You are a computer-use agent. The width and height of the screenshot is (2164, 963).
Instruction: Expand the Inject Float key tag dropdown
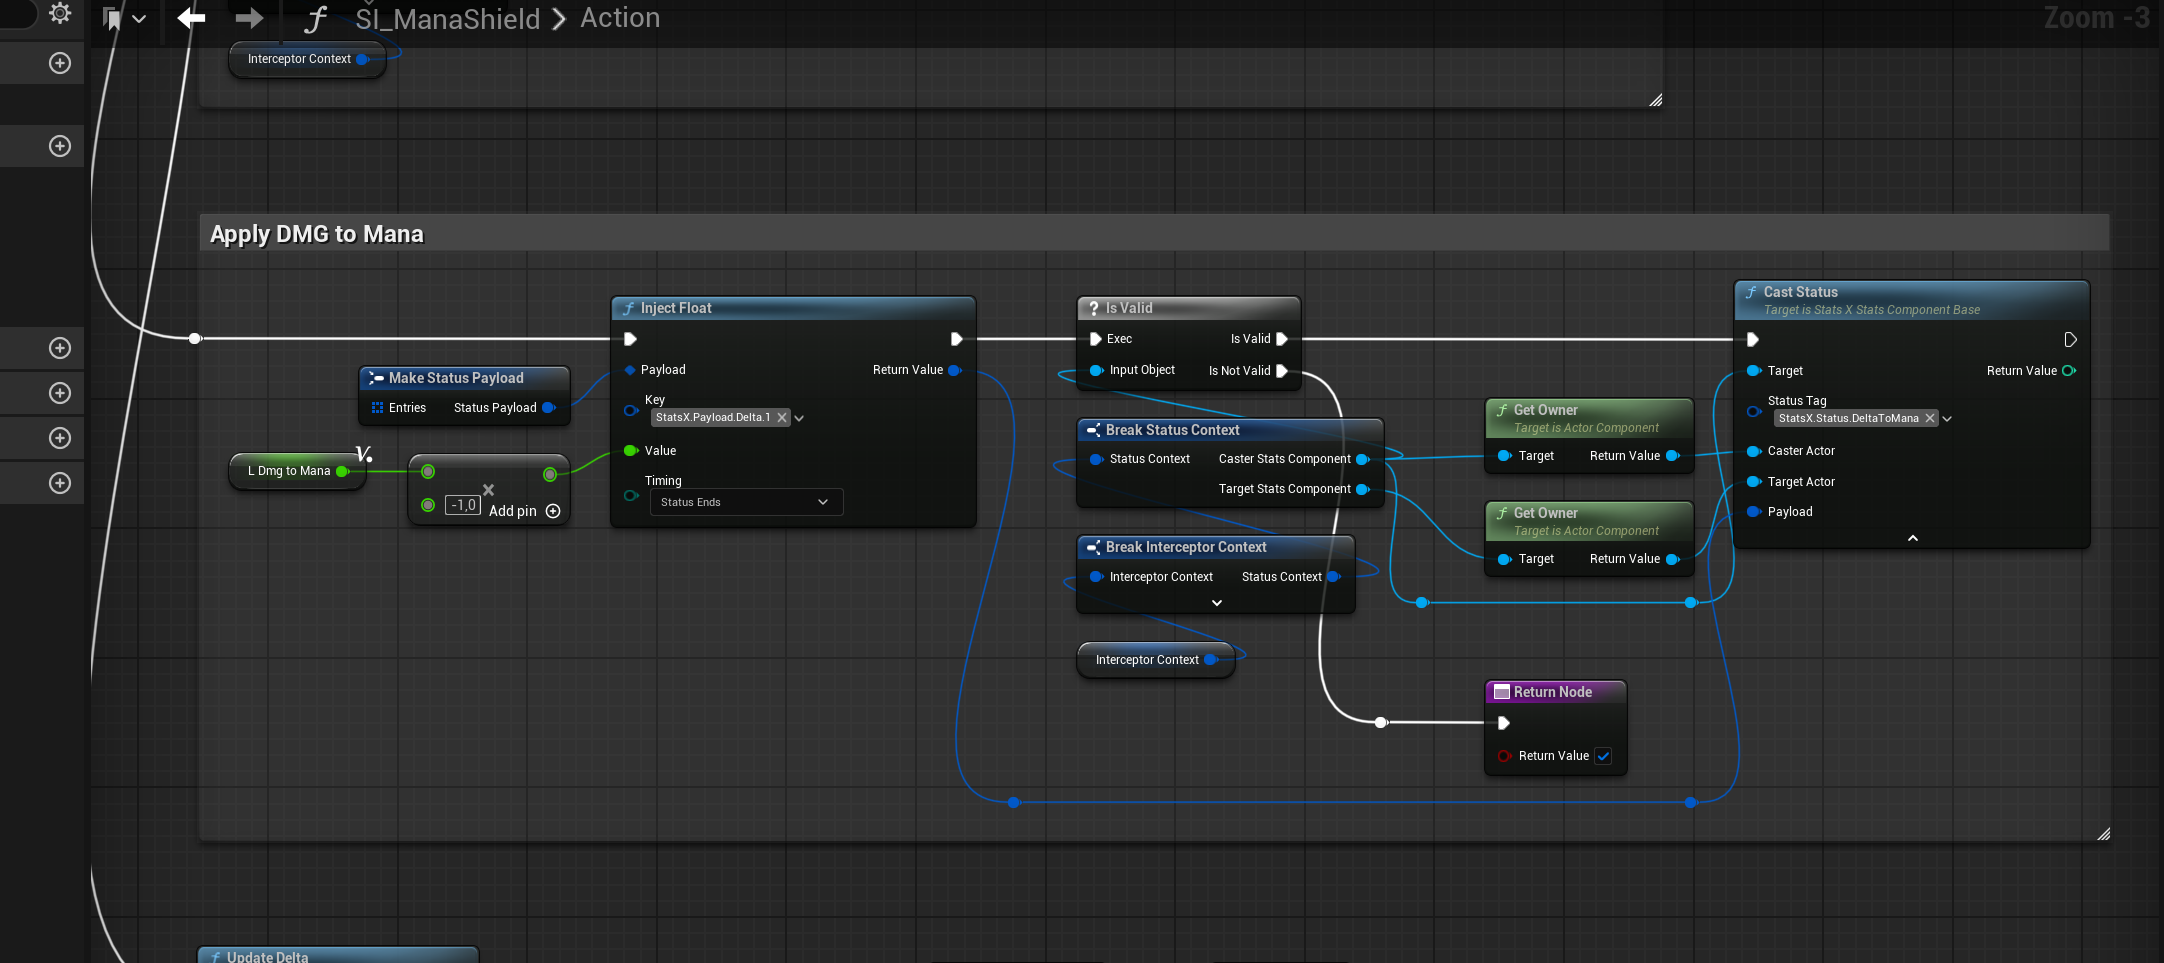tap(799, 418)
